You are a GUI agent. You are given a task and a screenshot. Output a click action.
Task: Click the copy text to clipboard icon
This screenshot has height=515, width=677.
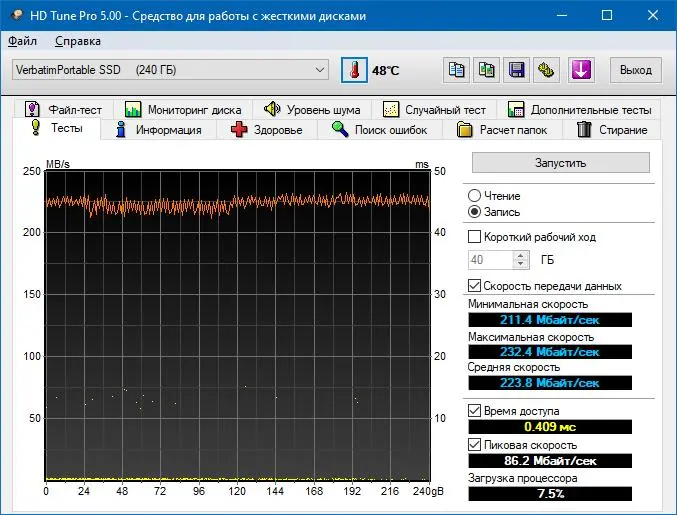pyautogui.click(x=456, y=70)
